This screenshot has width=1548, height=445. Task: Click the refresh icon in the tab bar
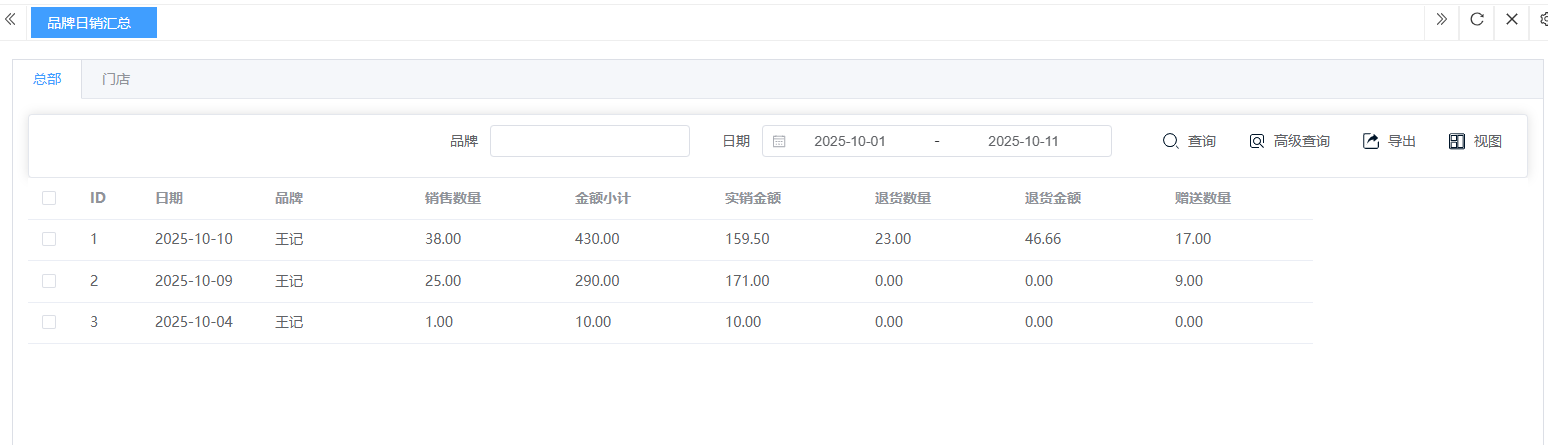click(x=1476, y=20)
